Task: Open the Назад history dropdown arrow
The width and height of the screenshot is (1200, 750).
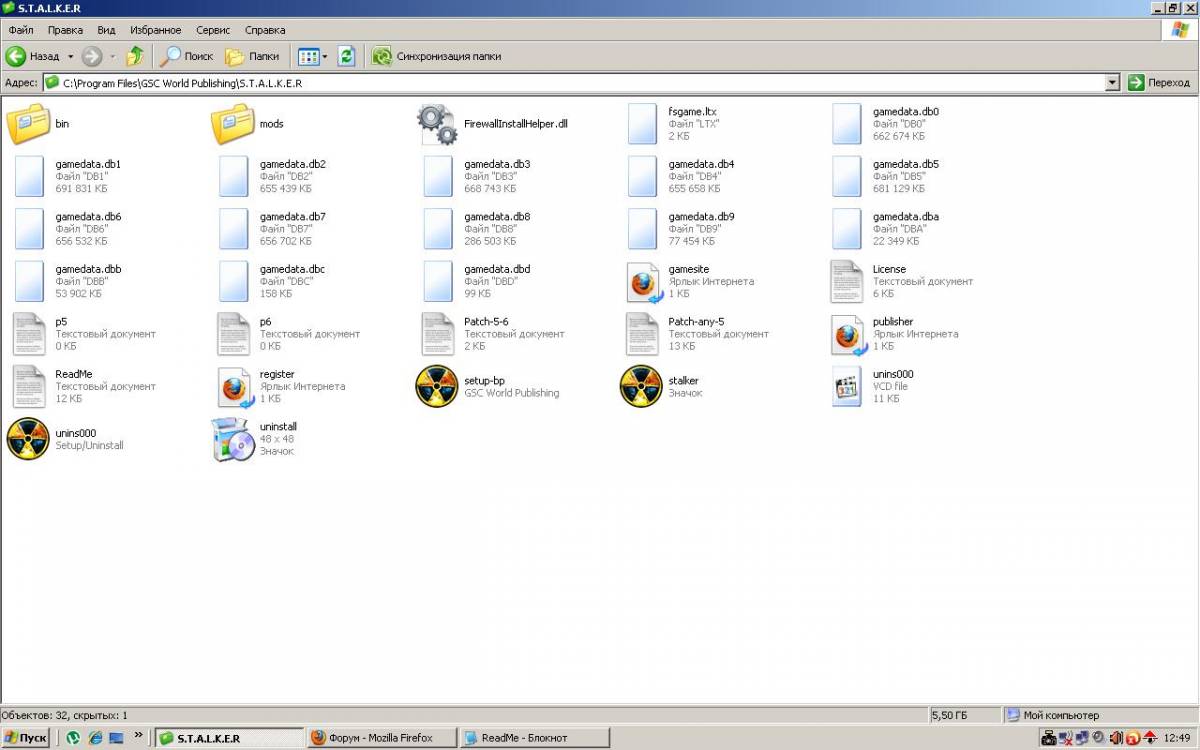Action: pyautogui.click(x=70, y=57)
